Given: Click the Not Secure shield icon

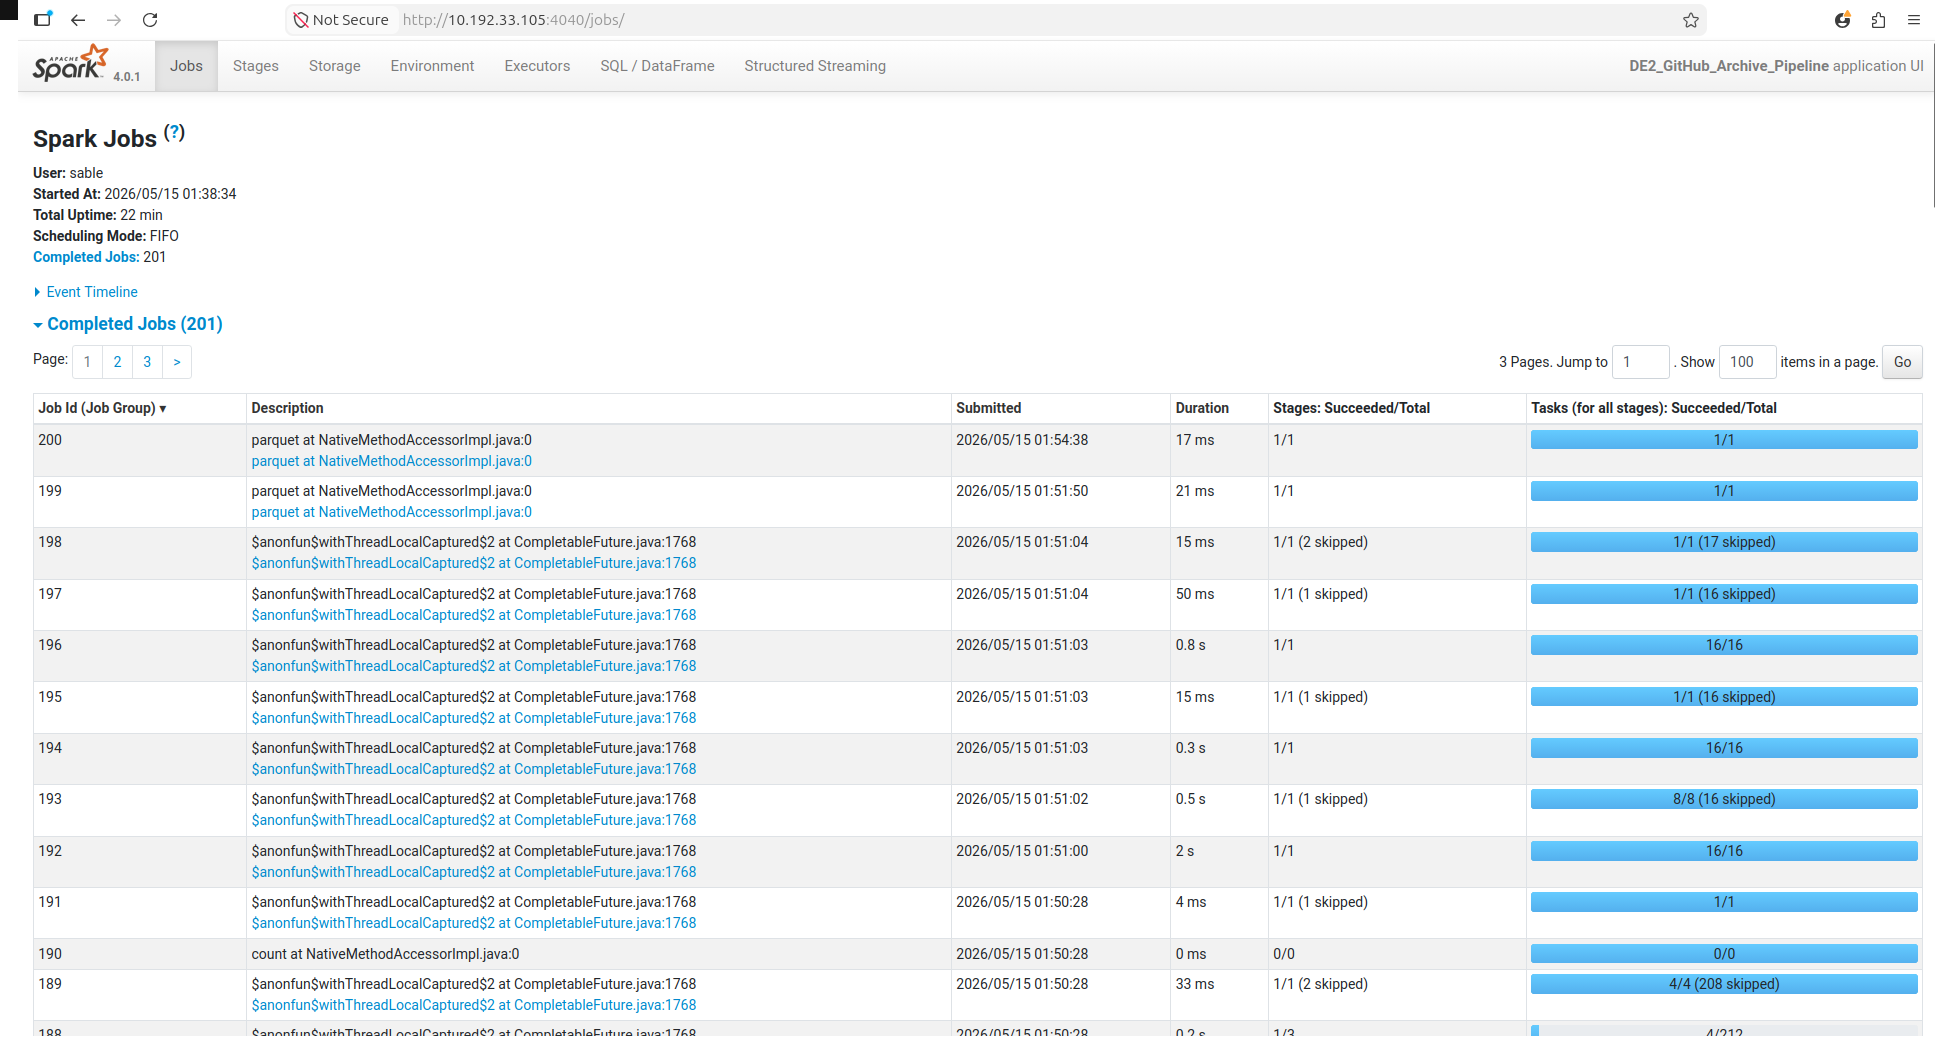Looking at the screenshot, I should coord(300,20).
